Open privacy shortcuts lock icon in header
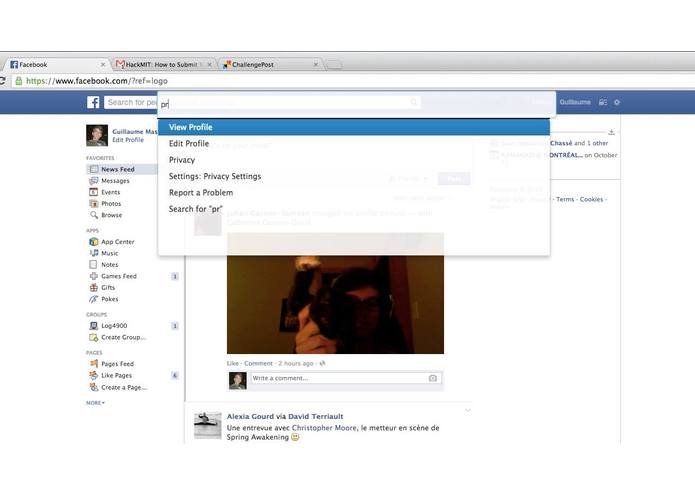The width and height of the screenshot is (695, 494). coord(602,102)
